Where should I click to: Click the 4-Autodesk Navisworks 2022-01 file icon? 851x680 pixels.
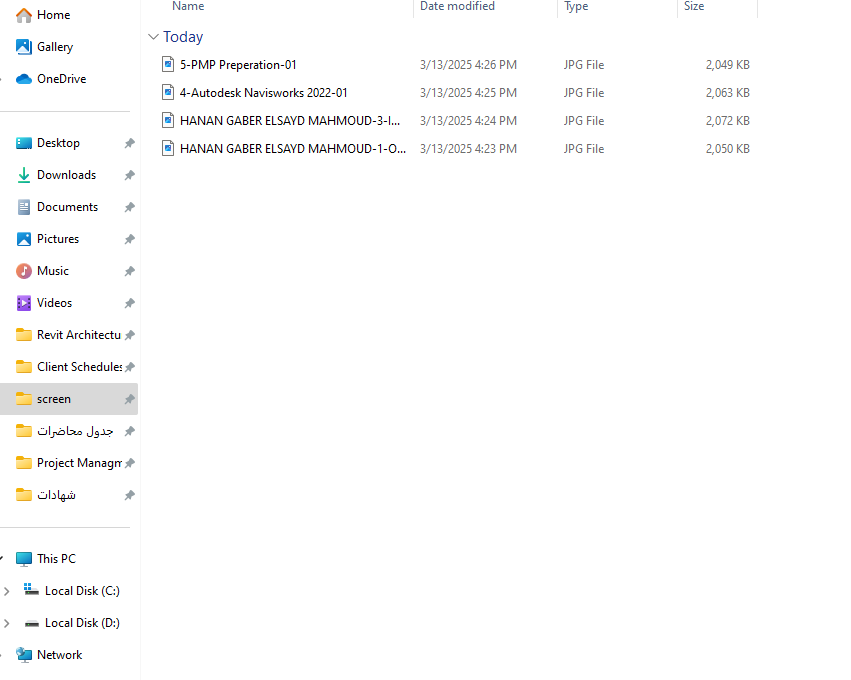pos(168,93)
